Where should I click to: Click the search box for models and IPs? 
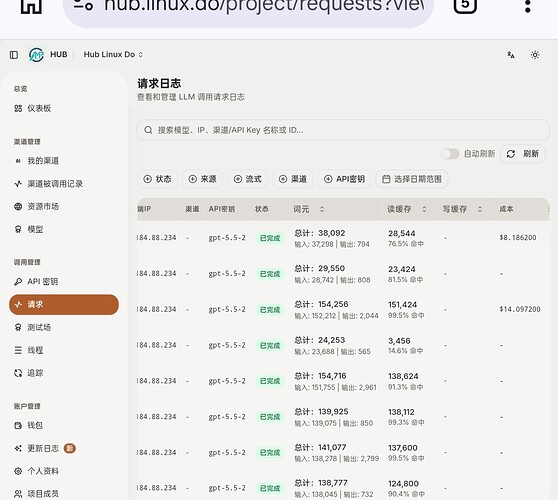[x=343, y=130]
